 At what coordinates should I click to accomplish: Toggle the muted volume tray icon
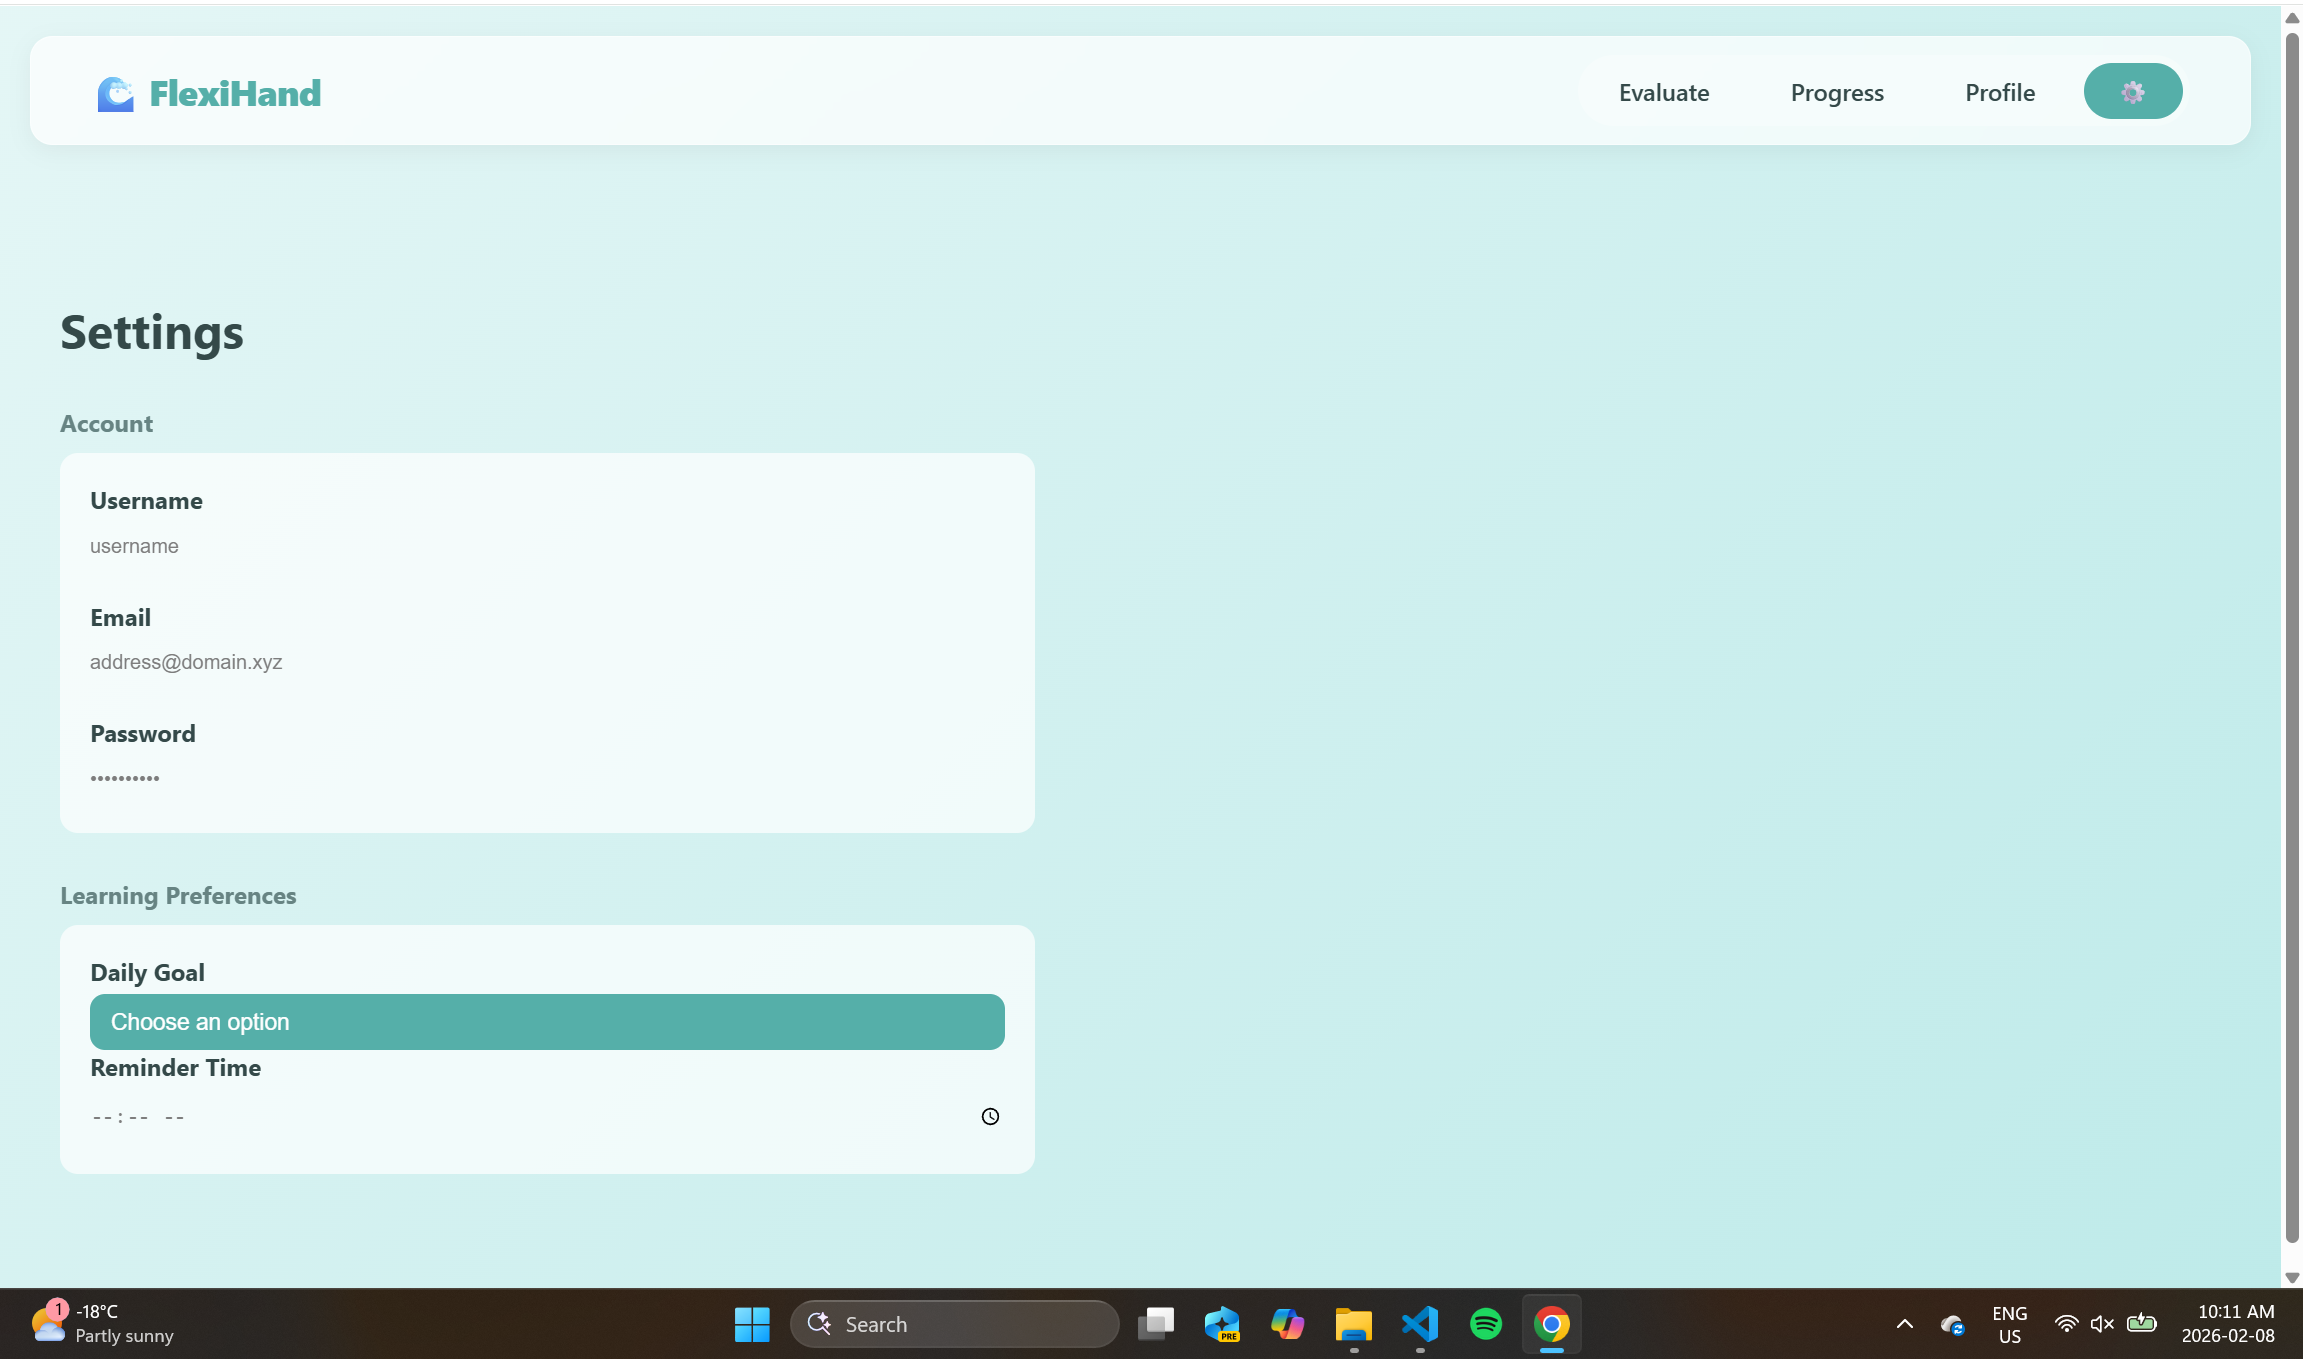pos(2102,1324)
